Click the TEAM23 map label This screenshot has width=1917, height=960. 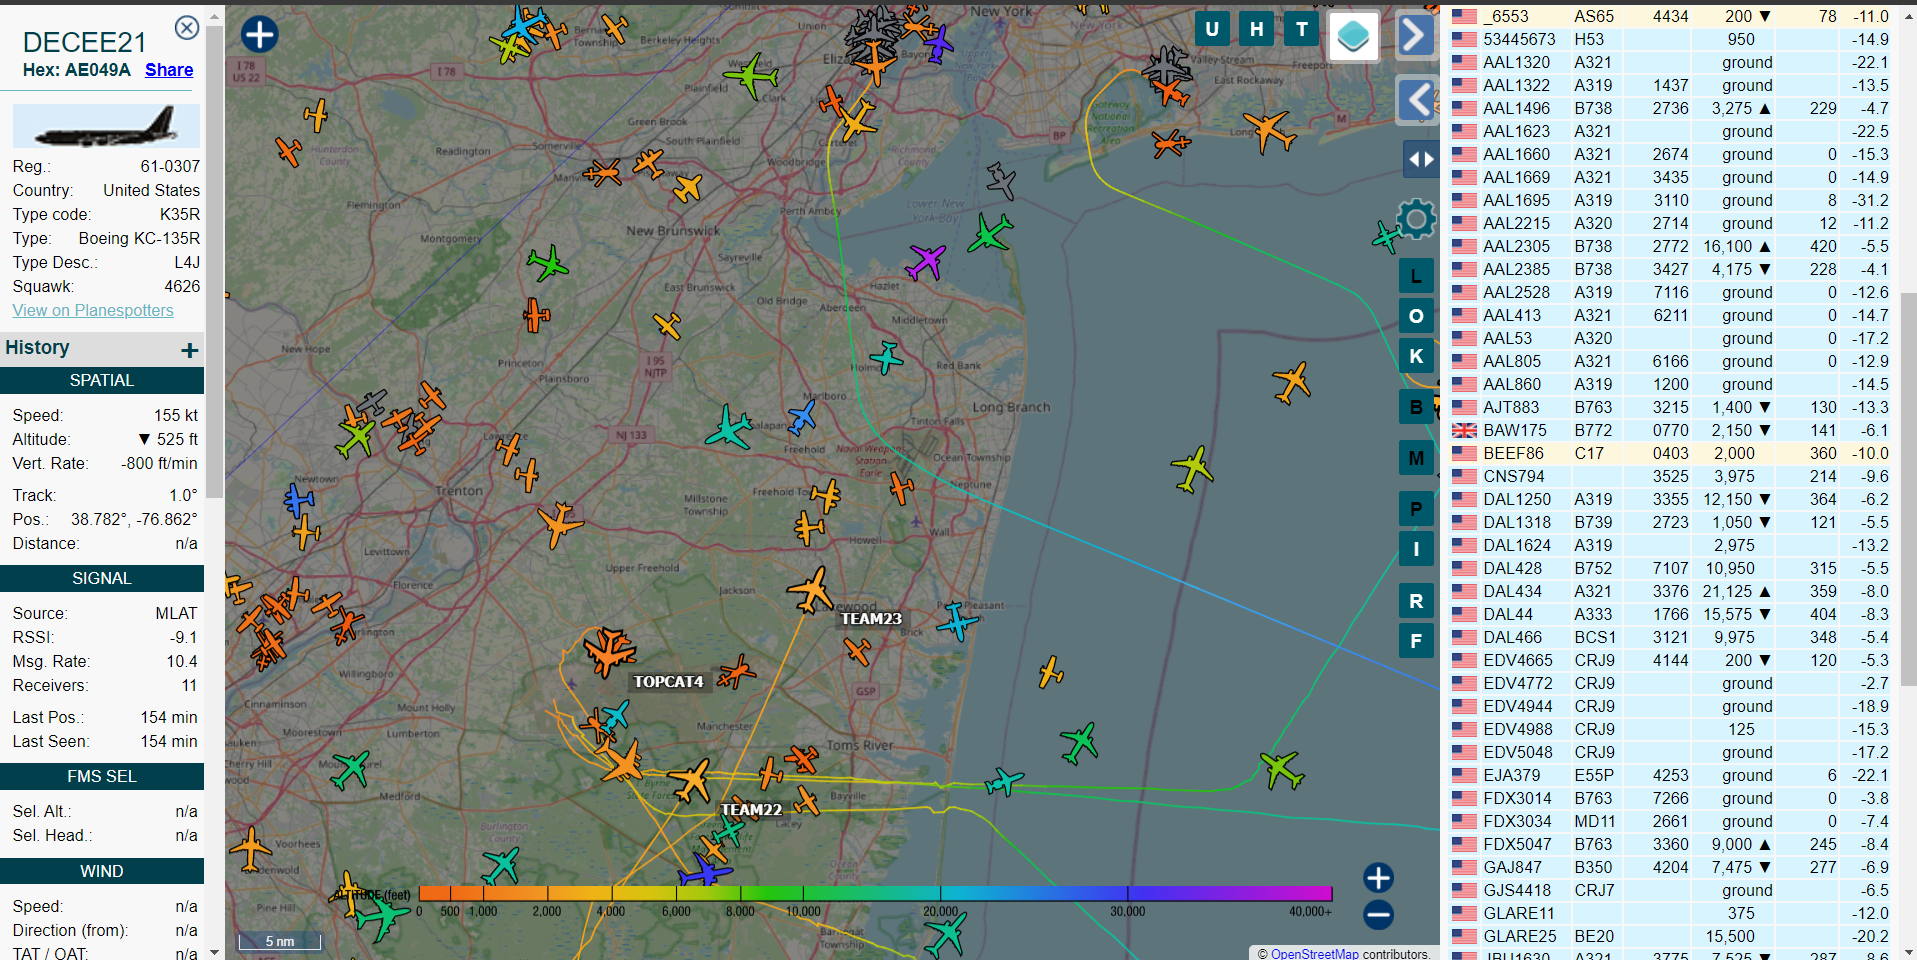pyautogui.click(x=871, y=619)
